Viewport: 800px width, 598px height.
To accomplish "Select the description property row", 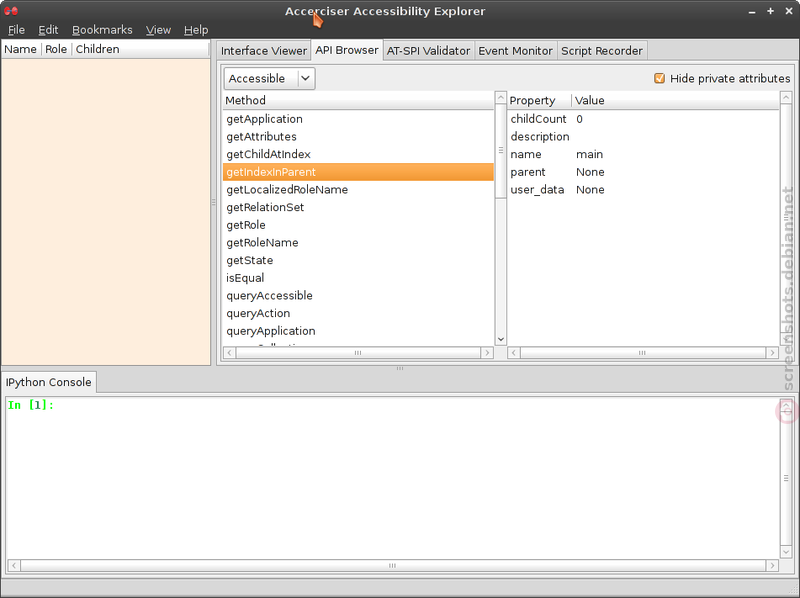I will pos(643,137).
